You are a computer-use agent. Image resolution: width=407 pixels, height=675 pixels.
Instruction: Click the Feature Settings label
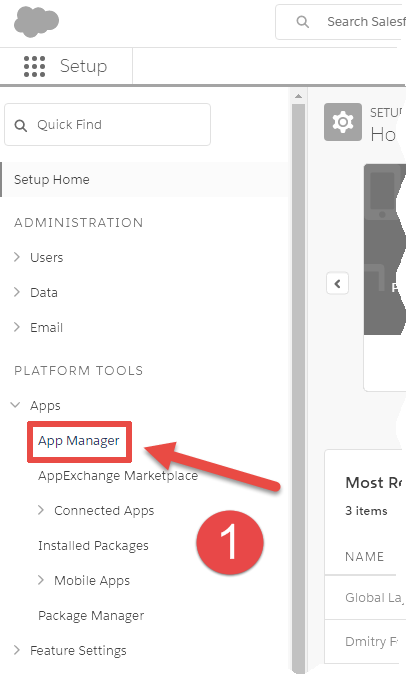coord(78,650)
